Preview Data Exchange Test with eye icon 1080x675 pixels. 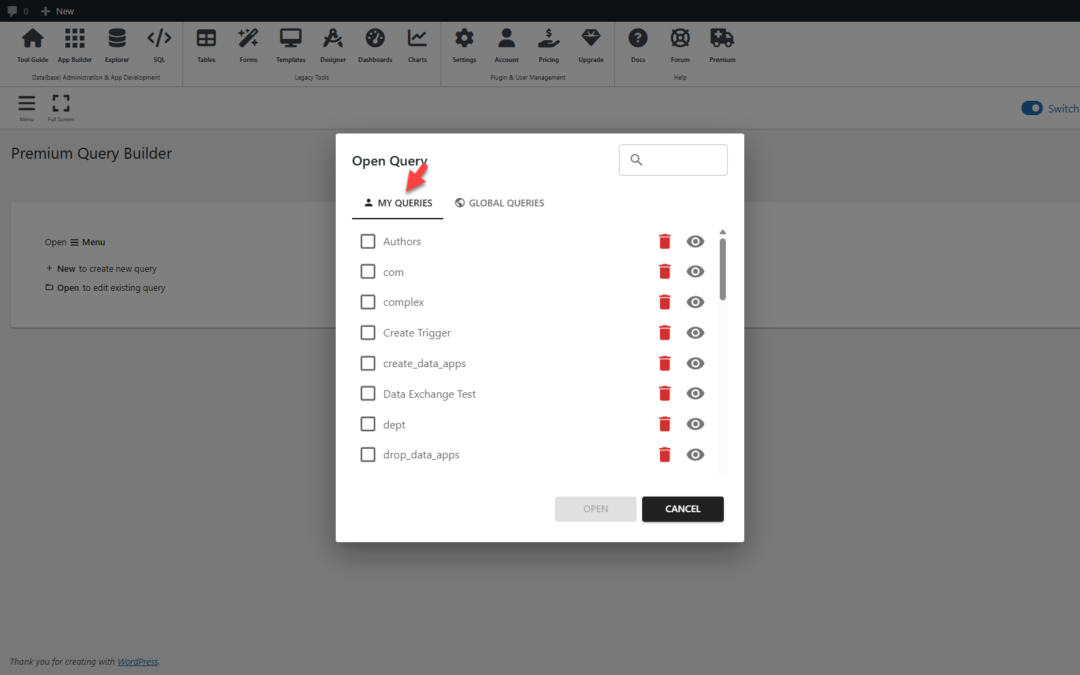(x=695, y=393)
